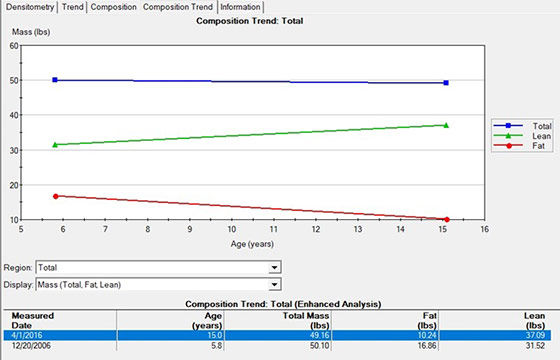Click the 16.86 fat value cell
560x360 pixels.
(x=427, y=346)
